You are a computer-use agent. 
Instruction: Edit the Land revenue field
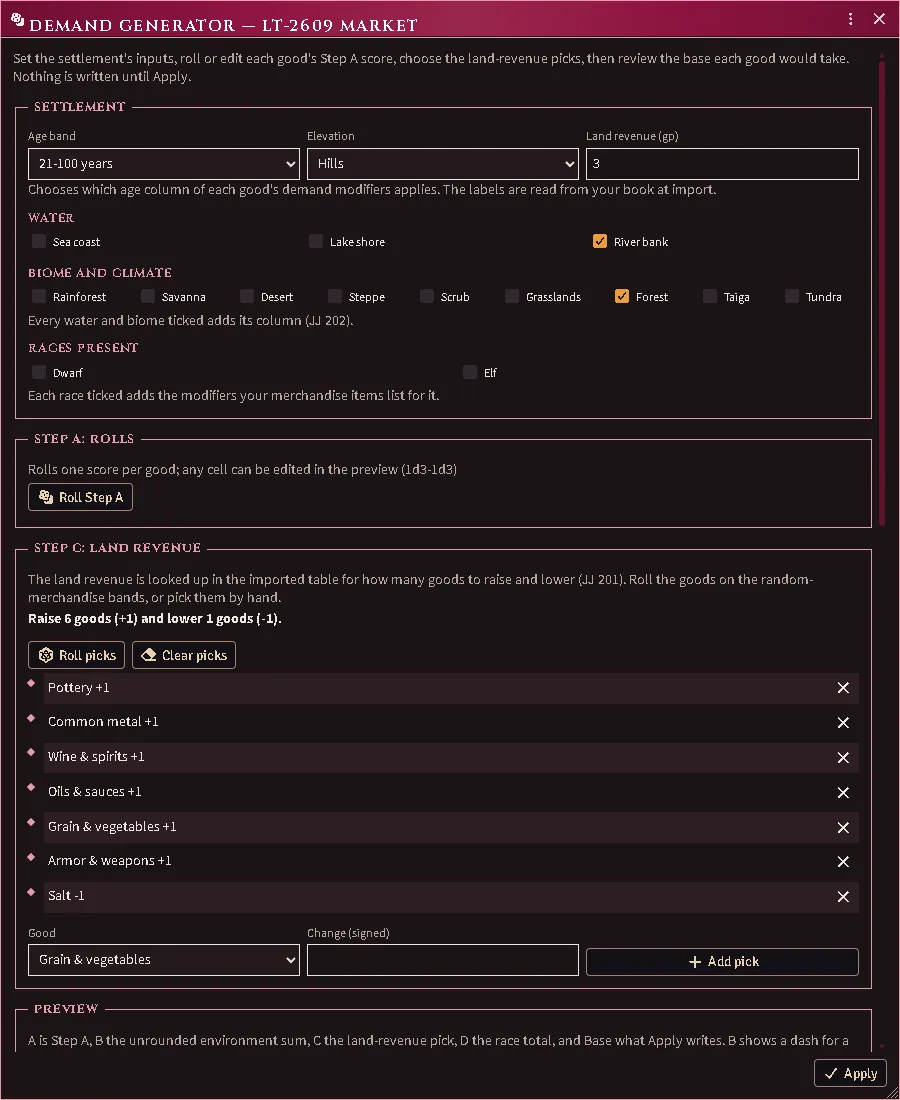(722, 163)
